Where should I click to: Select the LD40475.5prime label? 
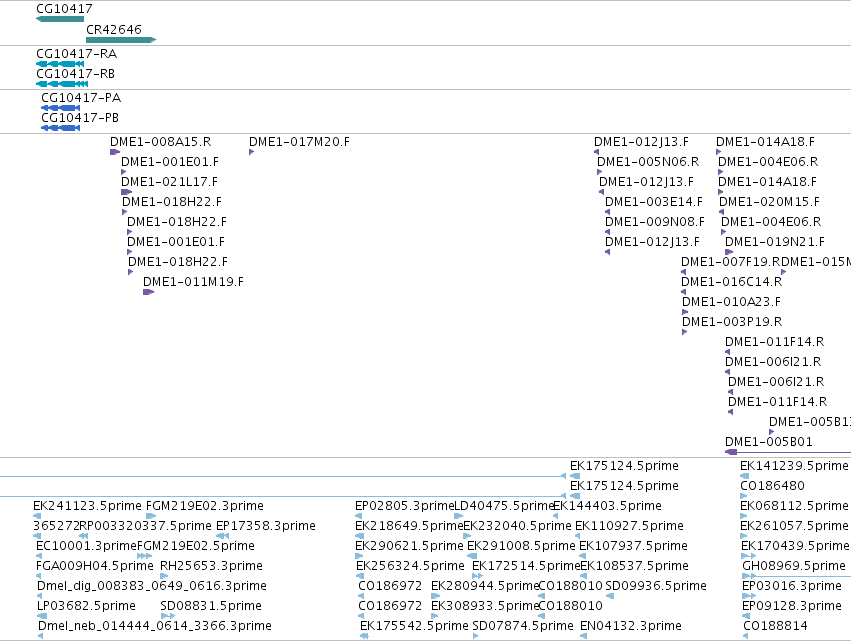(x=504, y=506)
